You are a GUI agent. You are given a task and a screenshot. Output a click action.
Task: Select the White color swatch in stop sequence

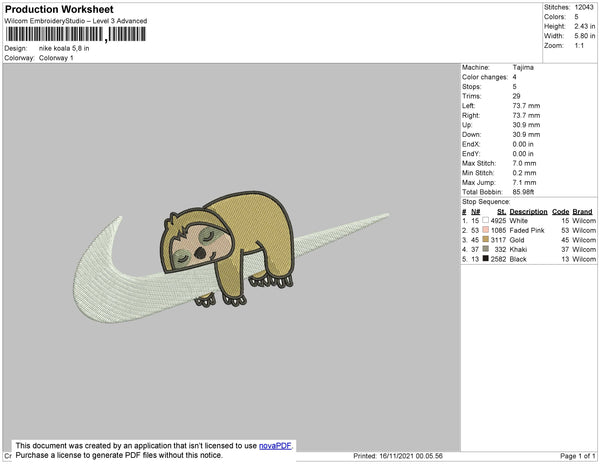(x=486, y=220)
